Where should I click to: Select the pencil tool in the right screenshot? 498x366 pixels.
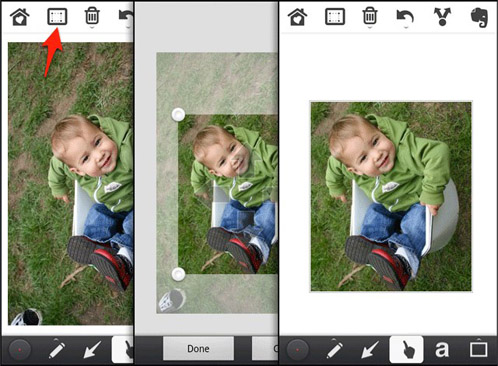pos(334,349)
